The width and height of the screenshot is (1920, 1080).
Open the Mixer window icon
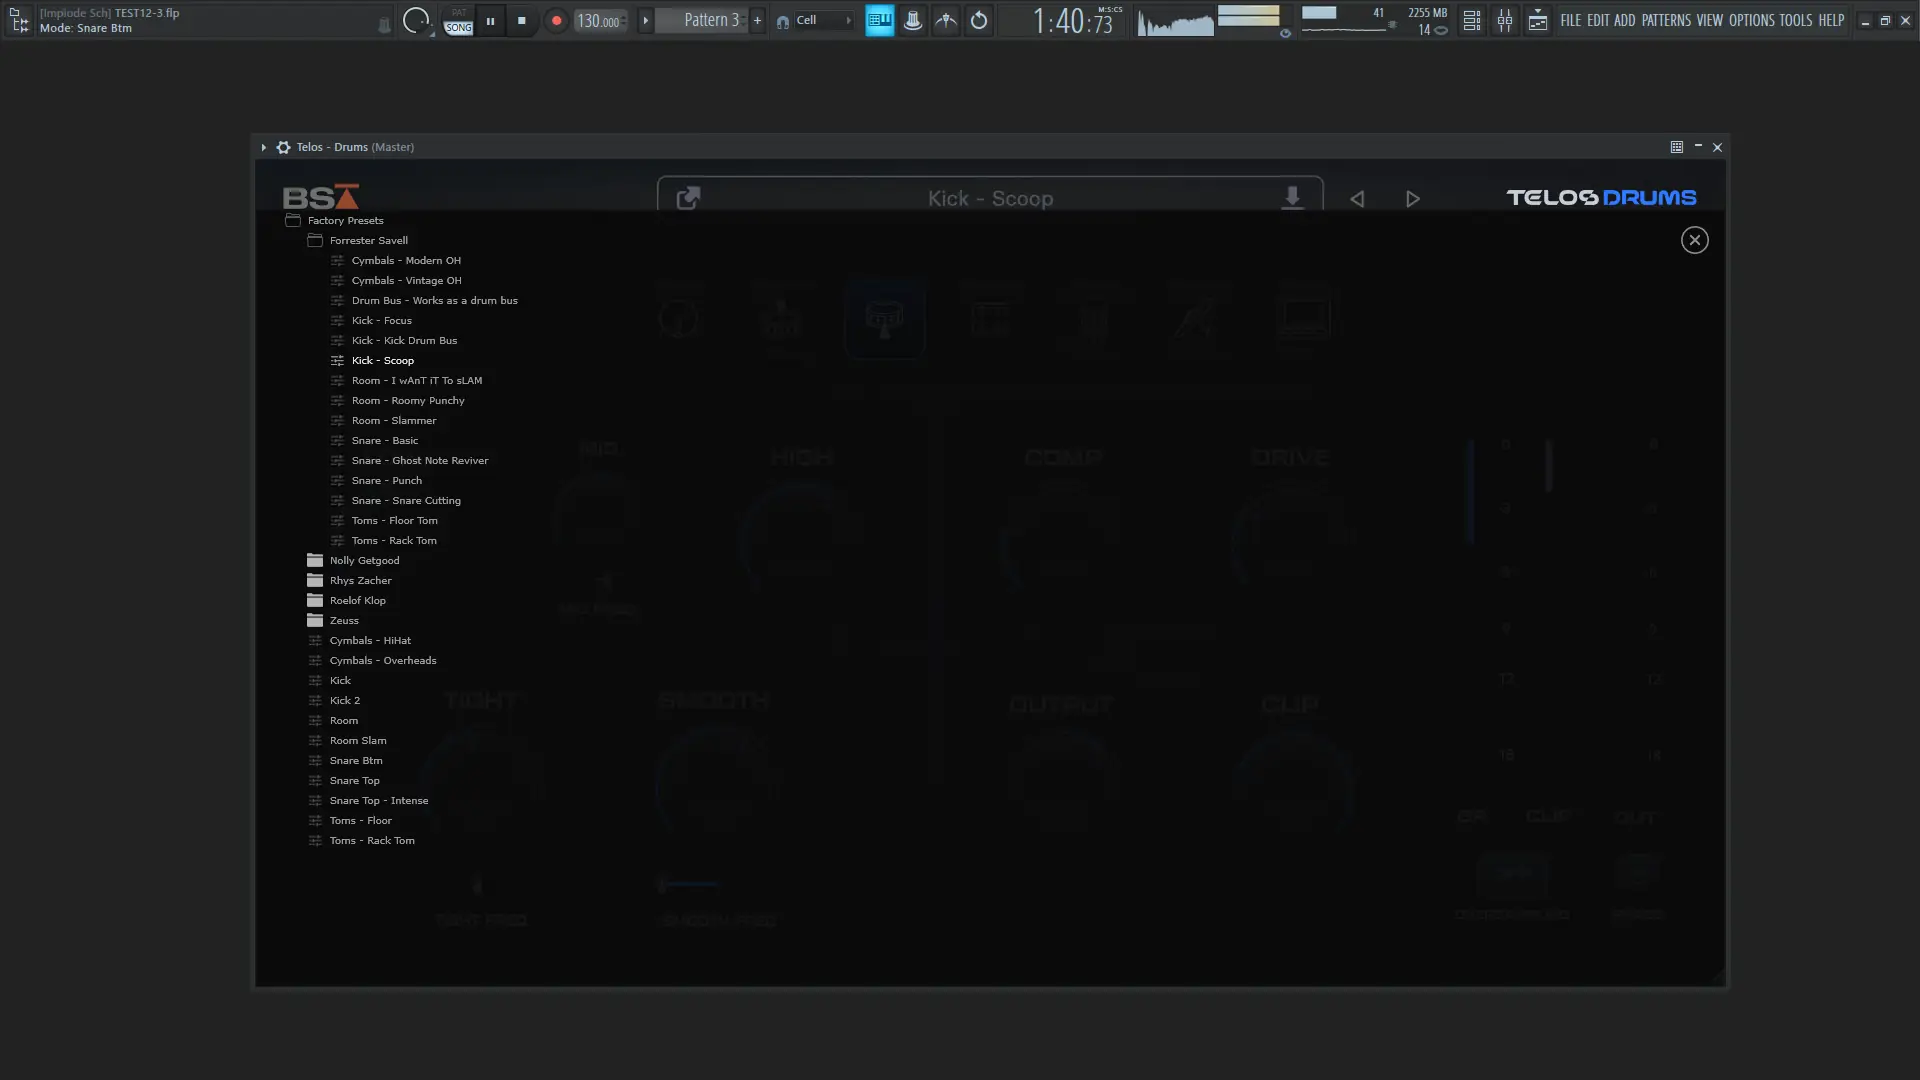tap(1504, 20)
